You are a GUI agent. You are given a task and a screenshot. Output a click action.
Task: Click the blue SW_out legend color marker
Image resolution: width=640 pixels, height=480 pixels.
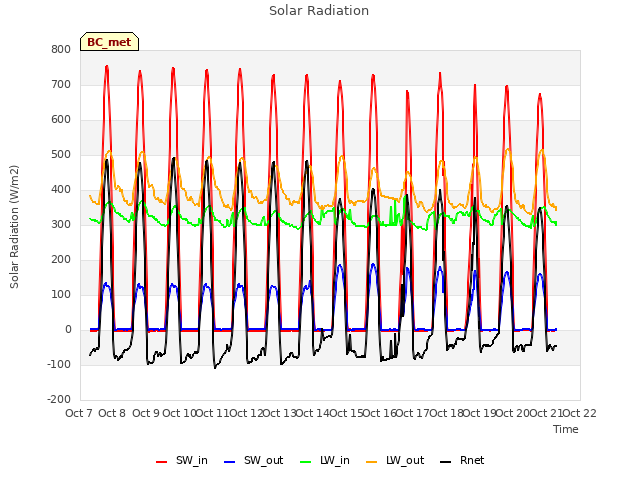click(x=230, y=462)
